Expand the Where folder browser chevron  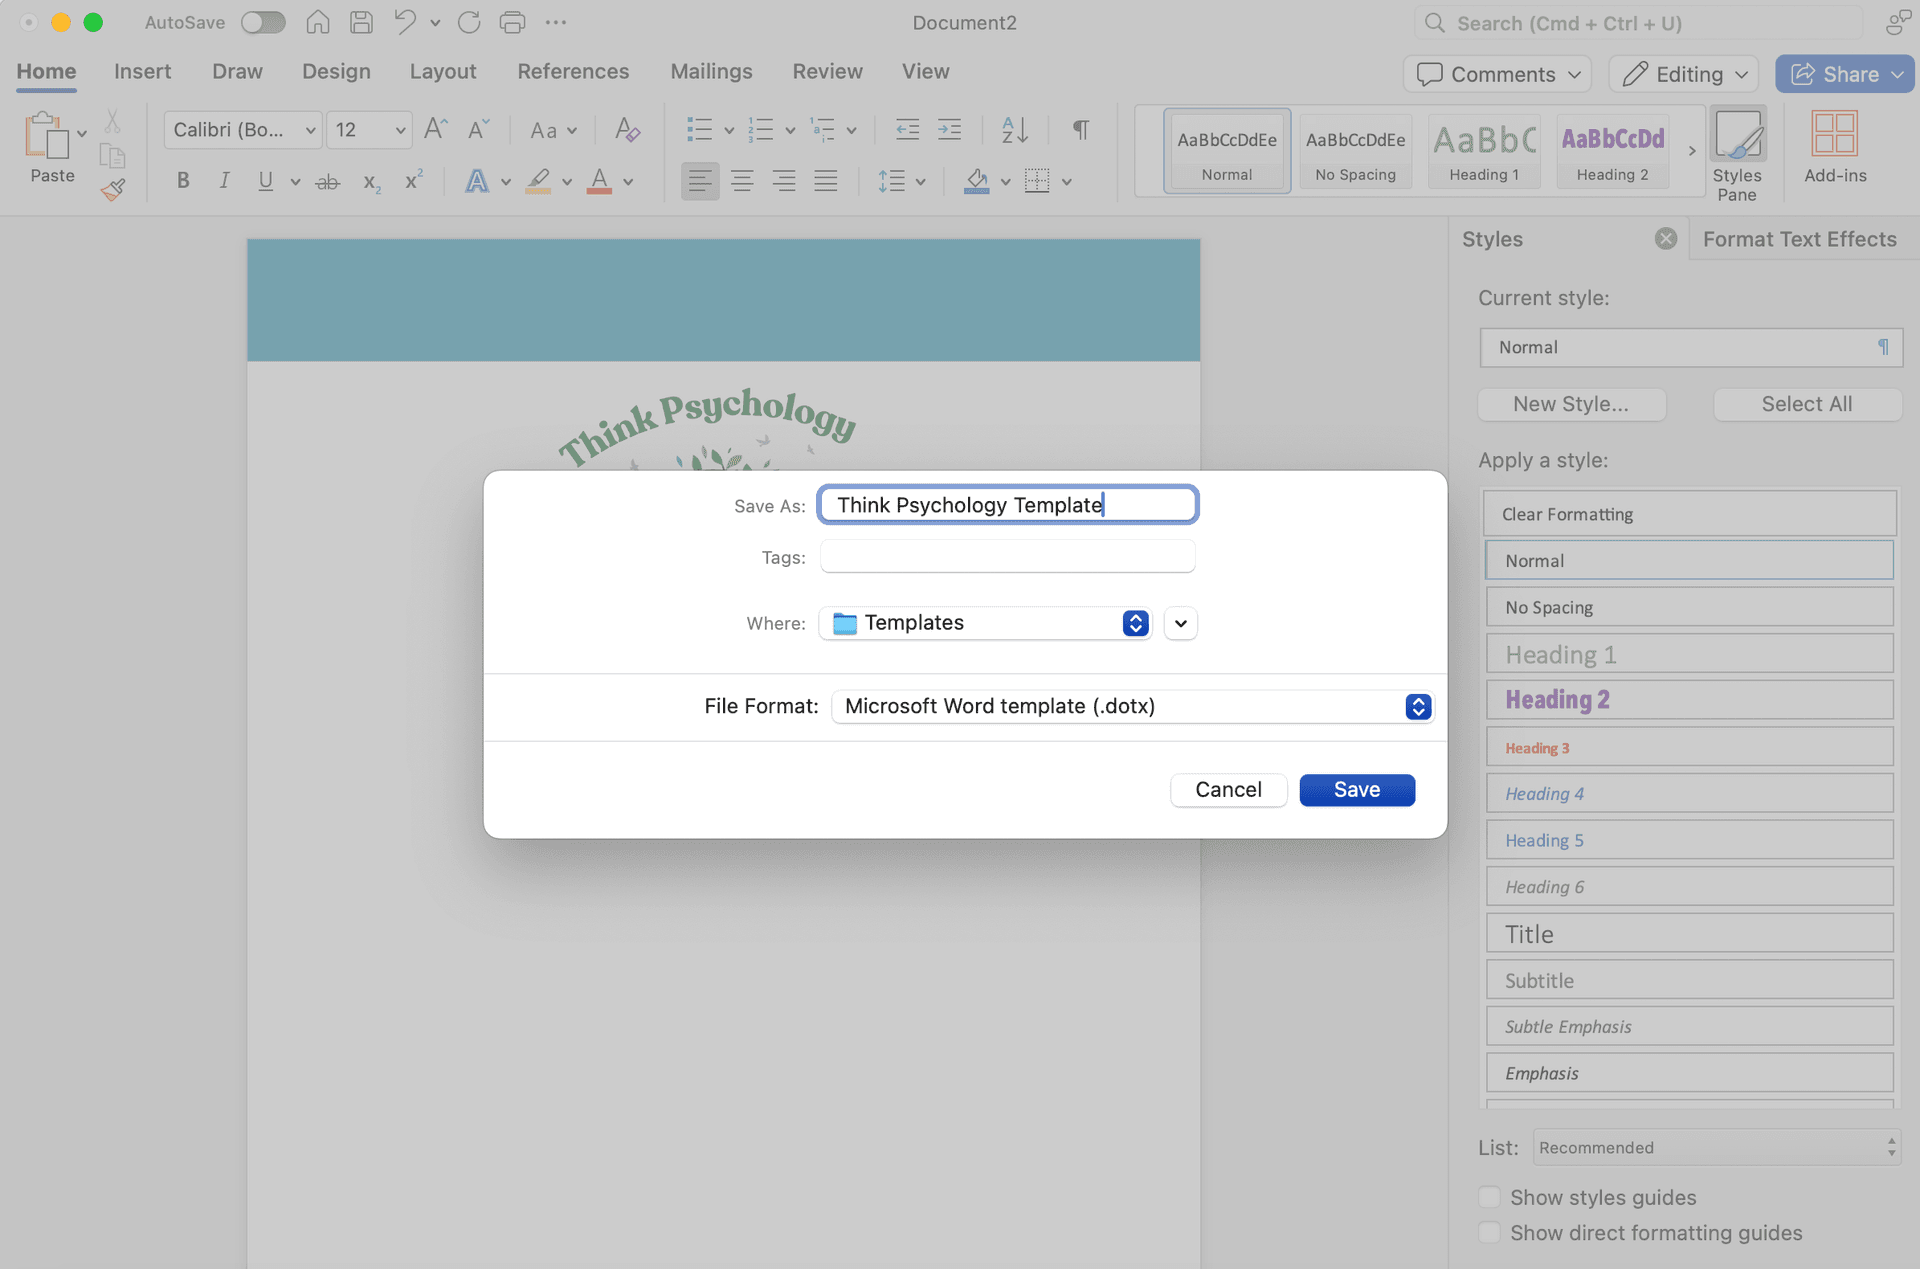[1180, 623]
